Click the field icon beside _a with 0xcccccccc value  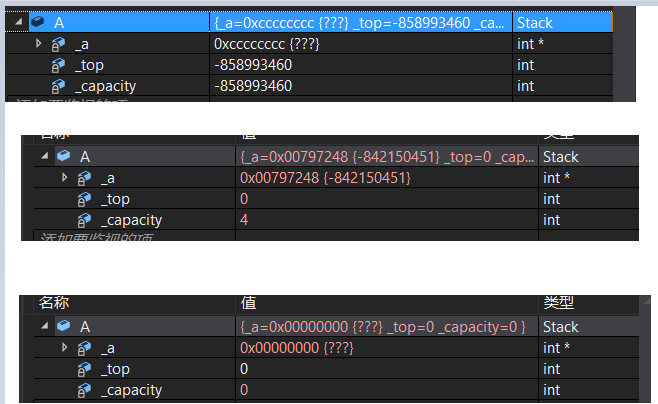[58, 44]
